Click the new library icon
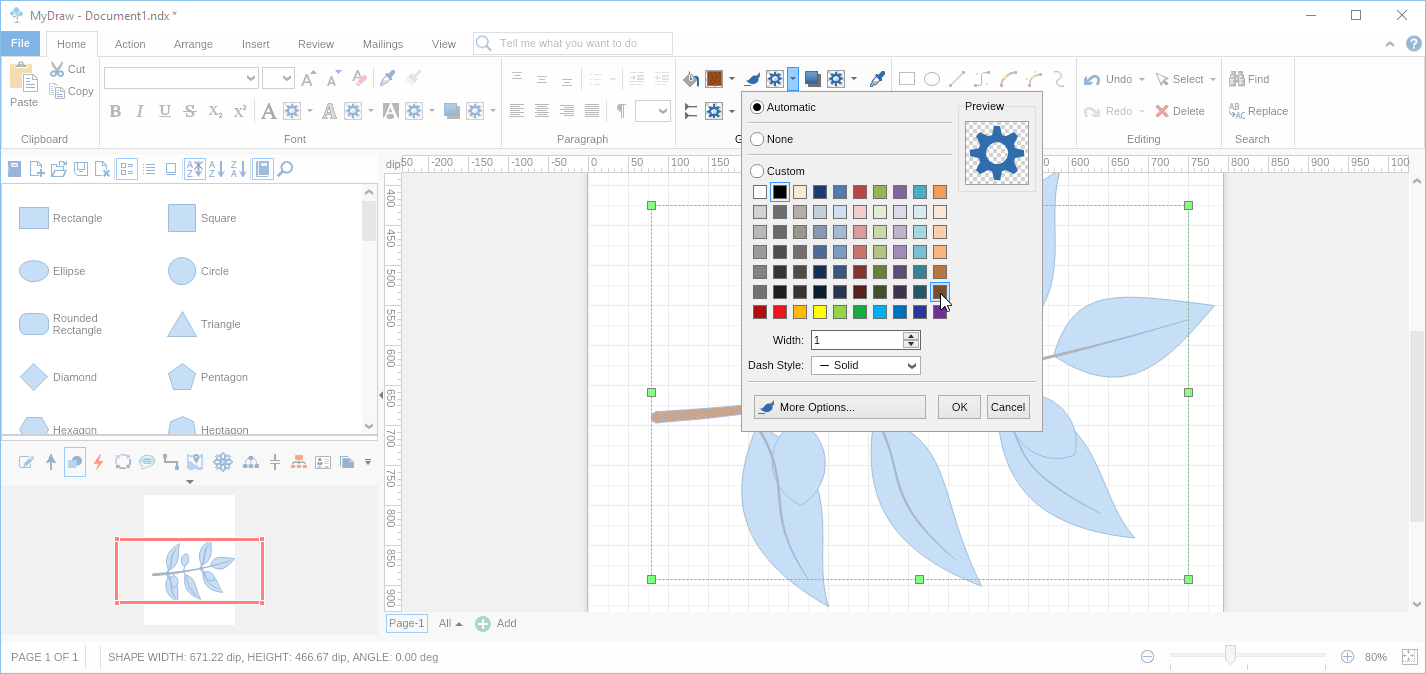This screenshot has width=1426, height=674. pos(37,169)
